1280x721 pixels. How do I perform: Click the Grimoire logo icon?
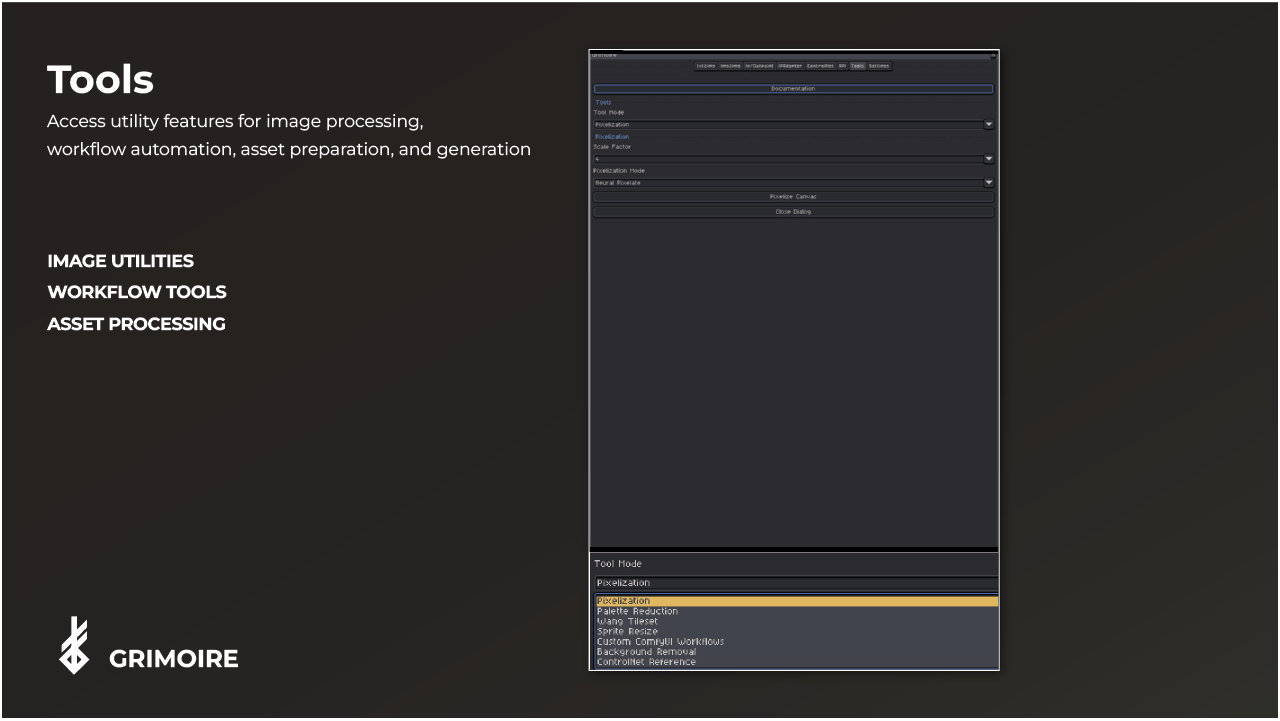[74, 645]
